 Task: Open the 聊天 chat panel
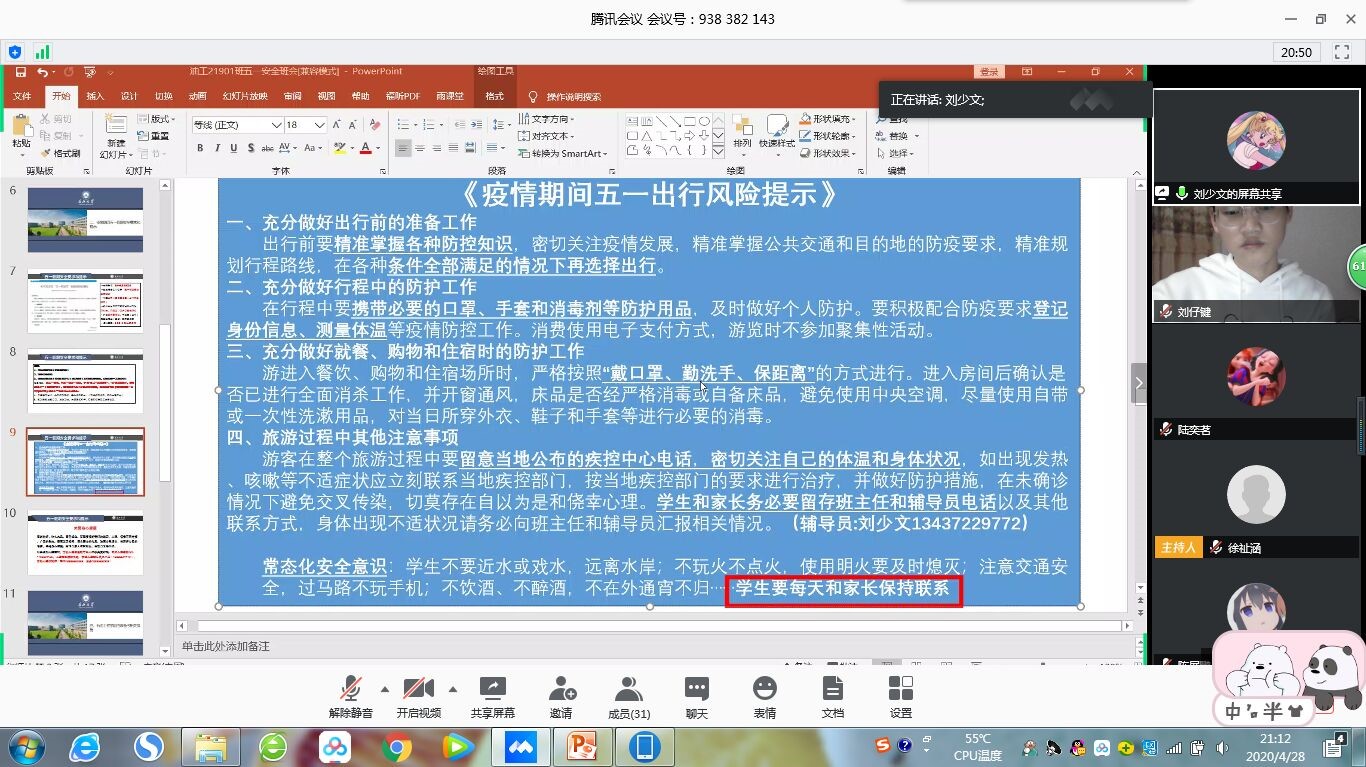pyautogui.click(x=696, y=696)
